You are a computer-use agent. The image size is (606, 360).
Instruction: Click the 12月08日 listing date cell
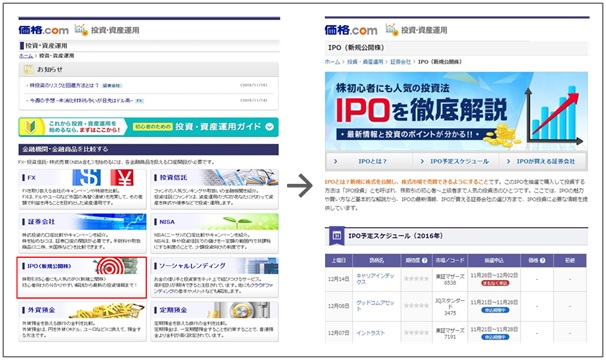339,306
